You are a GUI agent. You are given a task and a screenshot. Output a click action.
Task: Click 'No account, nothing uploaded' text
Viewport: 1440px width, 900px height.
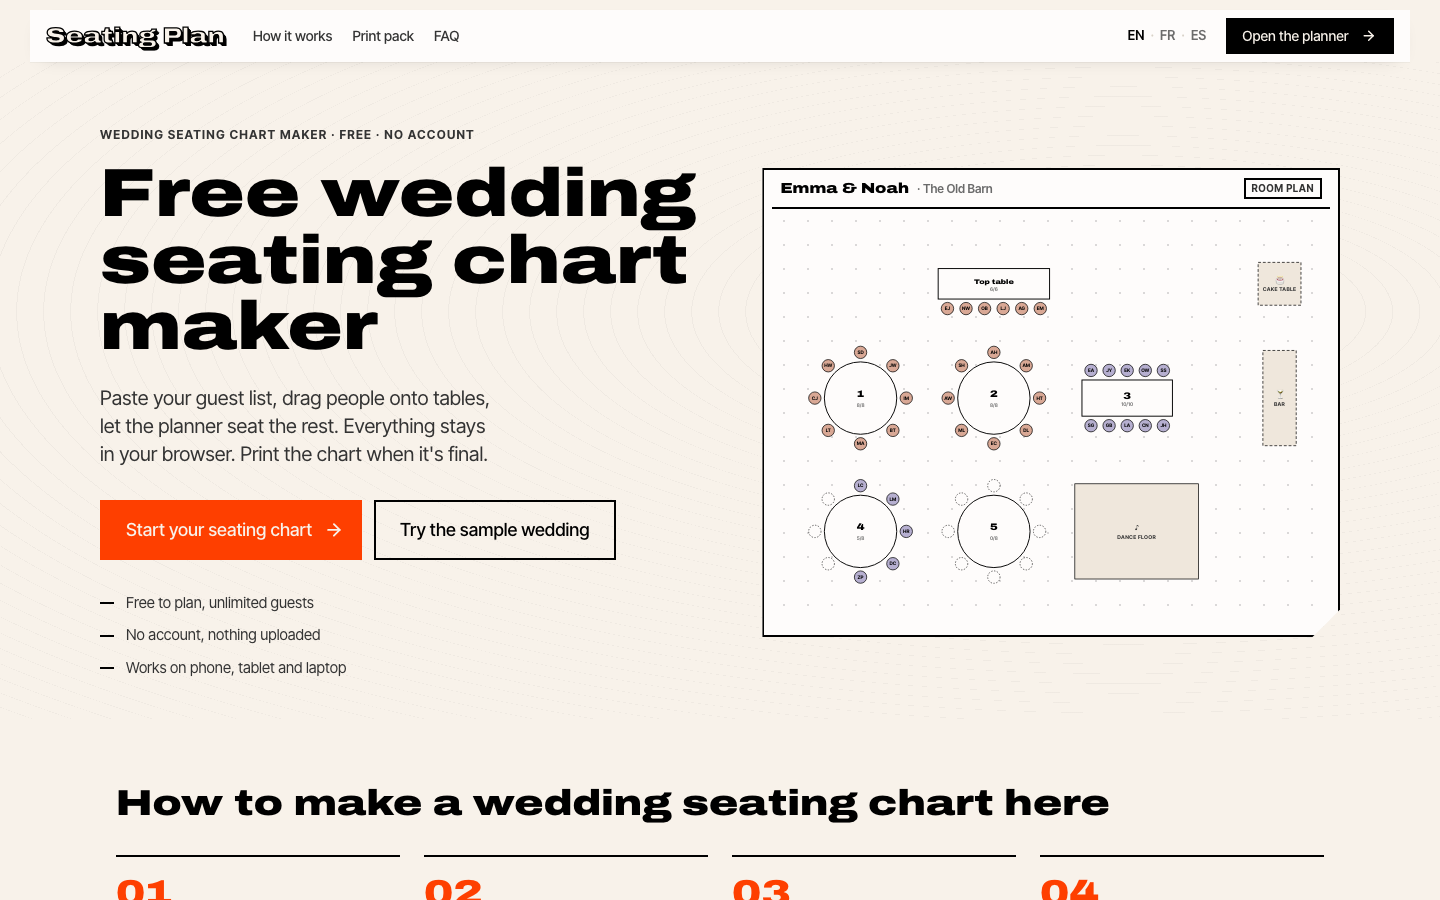(223, 635)
